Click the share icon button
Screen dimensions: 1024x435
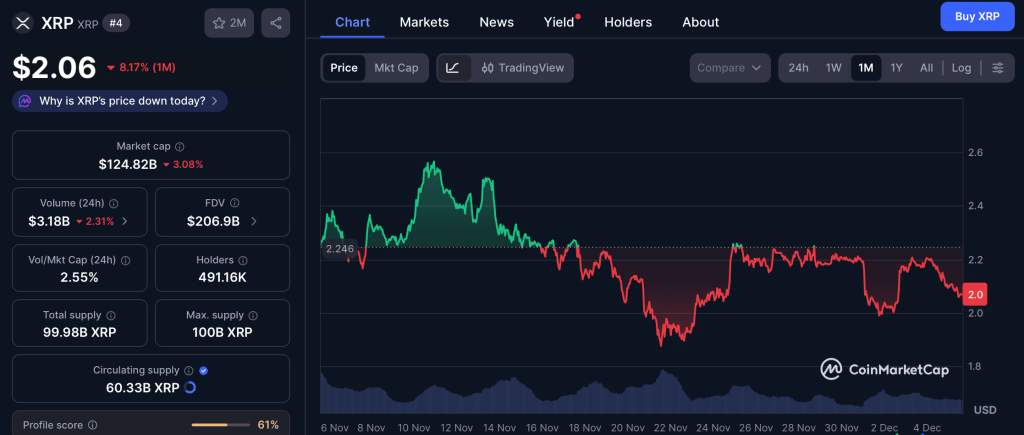click(x=276, y=23)
